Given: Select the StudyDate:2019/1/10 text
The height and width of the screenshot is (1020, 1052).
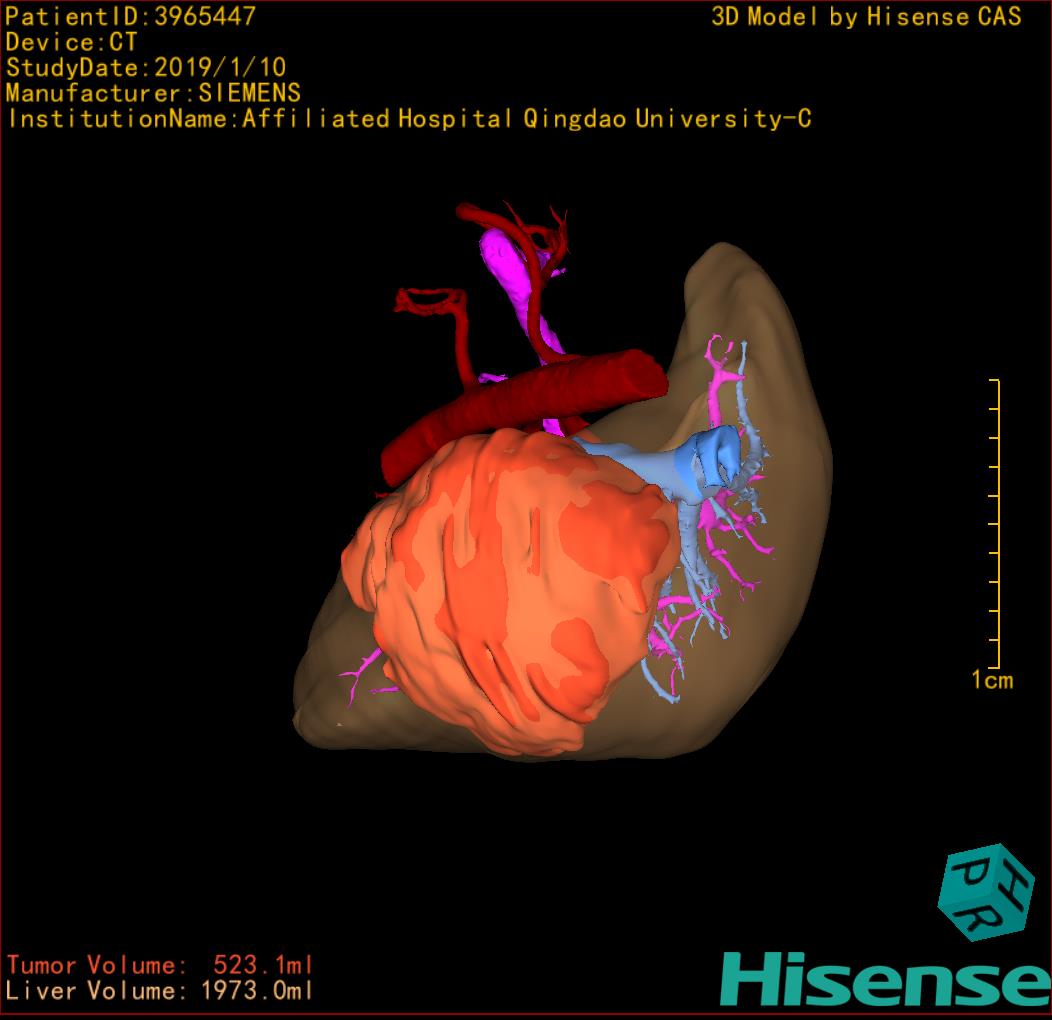Looking at the screenshot, I should (146, 68).
